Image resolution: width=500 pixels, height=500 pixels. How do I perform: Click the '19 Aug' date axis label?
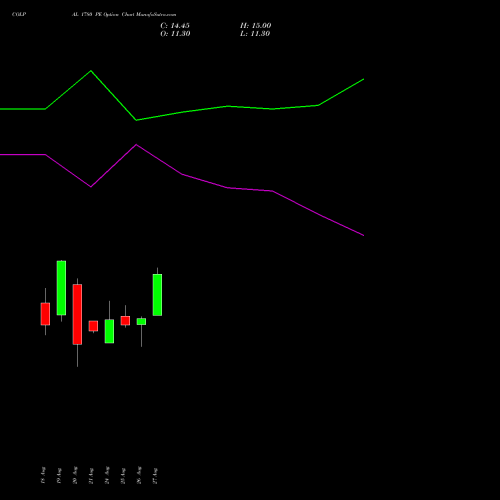[x=59, y=475]
